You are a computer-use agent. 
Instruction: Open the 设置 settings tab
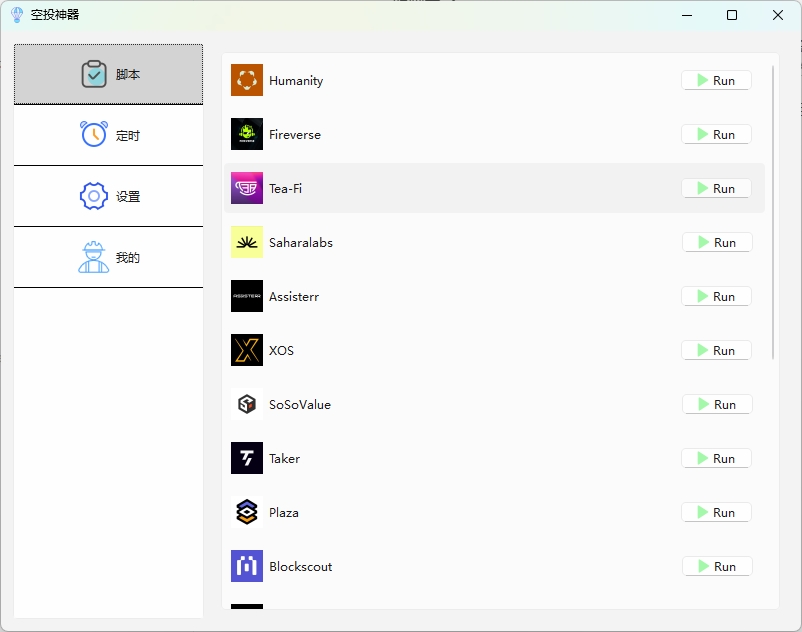(x=109, y=196)
